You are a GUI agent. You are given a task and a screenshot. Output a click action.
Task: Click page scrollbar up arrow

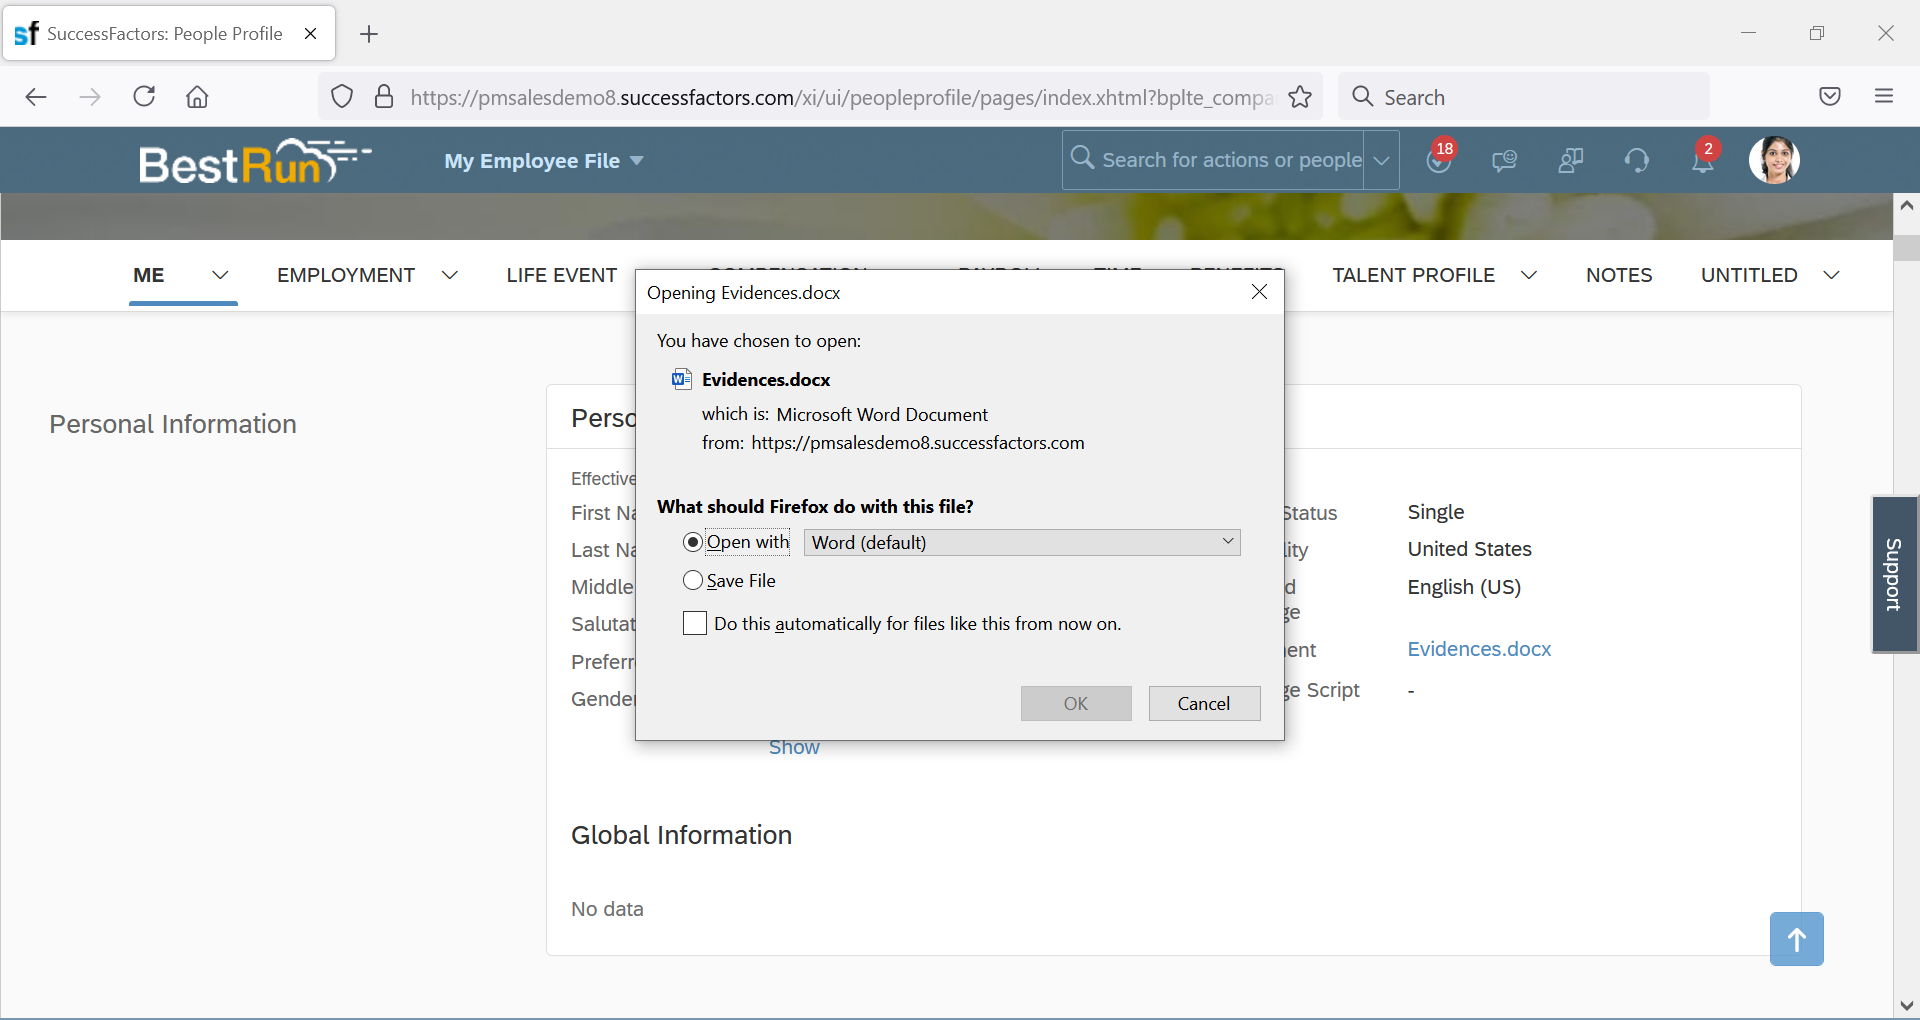coord(1906,206)
